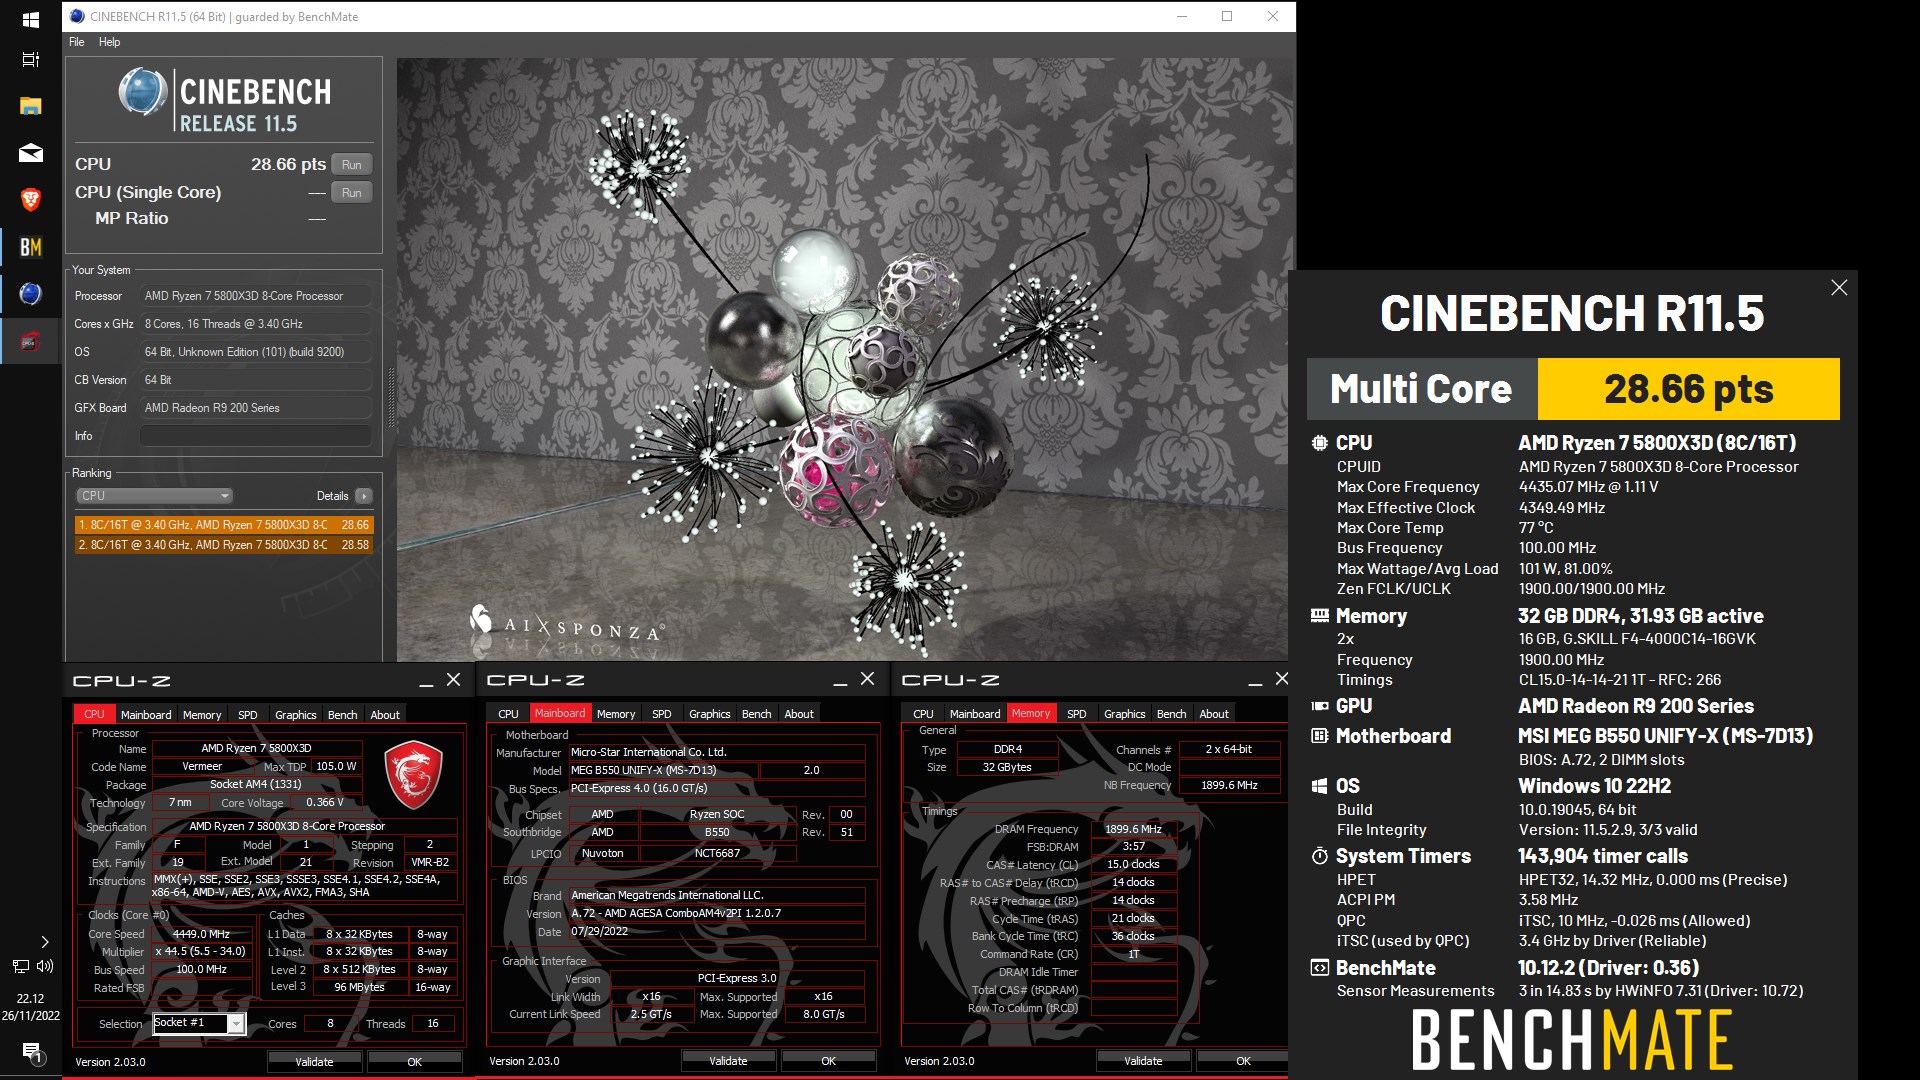
Task: Select ranking entry with 28.58 score
Action: 224,545
